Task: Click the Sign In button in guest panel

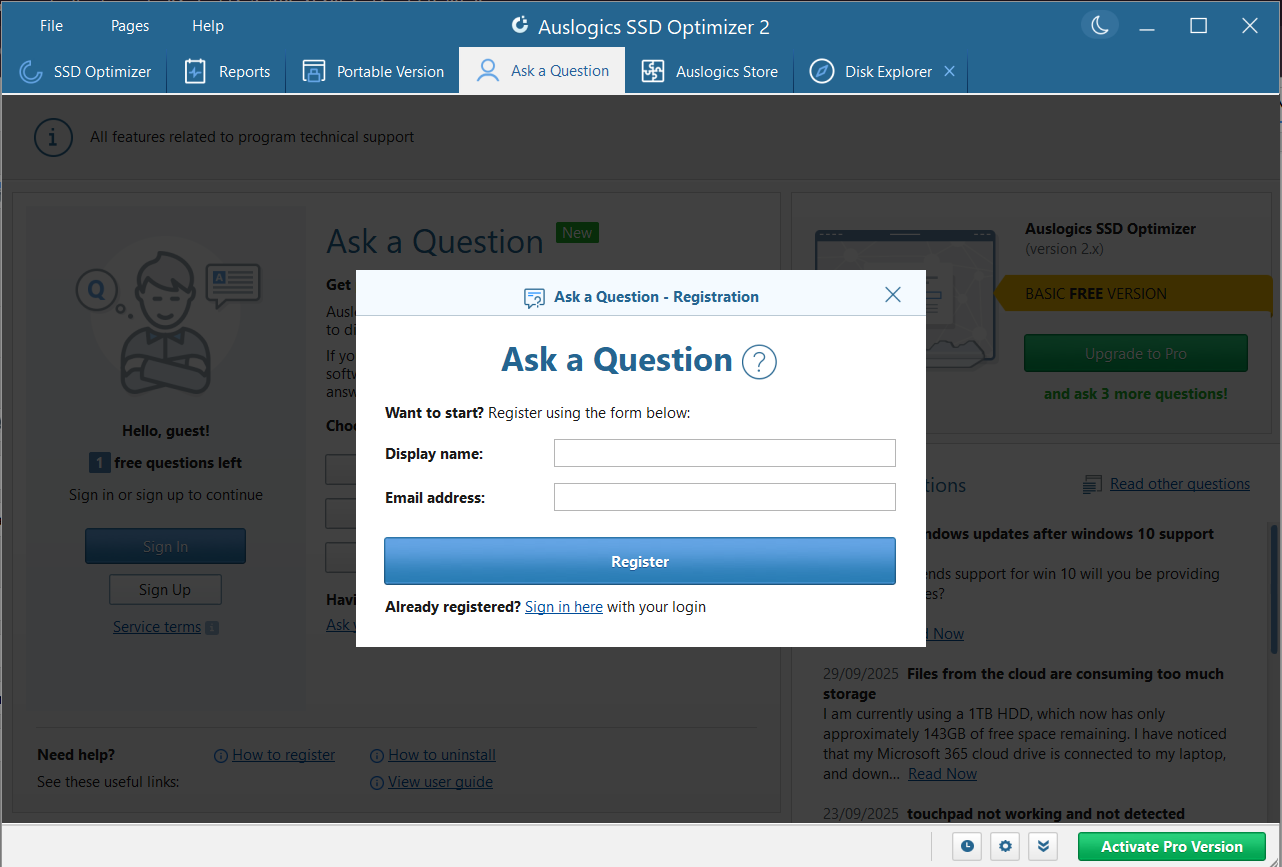Action: [x=165, y=546]
